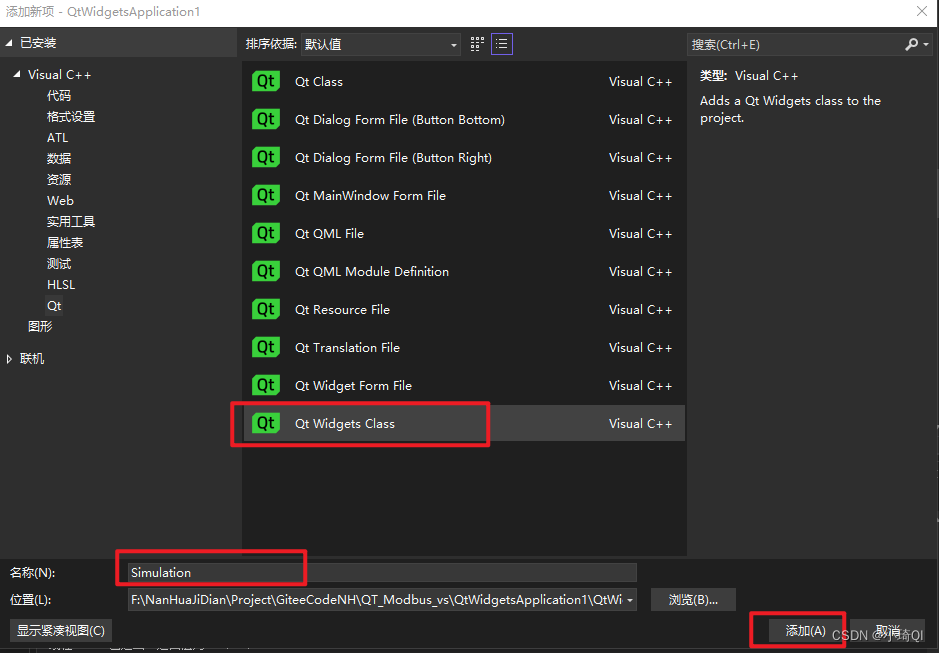939x653 pixels.
Task: Click the 添加(A) button
Action: point(805,631)
